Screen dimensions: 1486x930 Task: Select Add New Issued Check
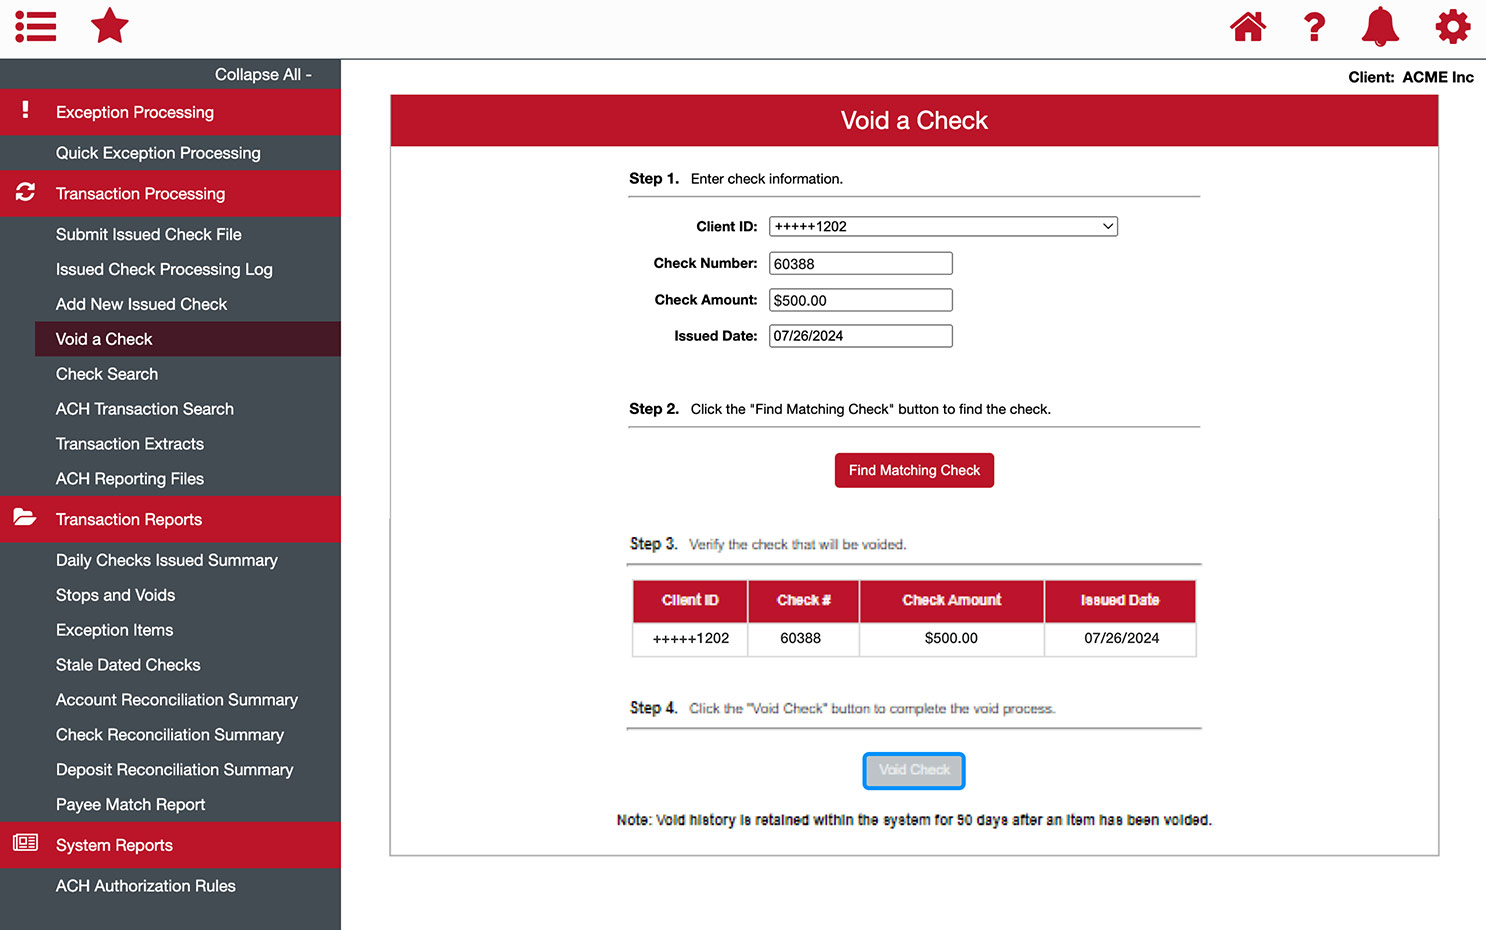[141, 304]
